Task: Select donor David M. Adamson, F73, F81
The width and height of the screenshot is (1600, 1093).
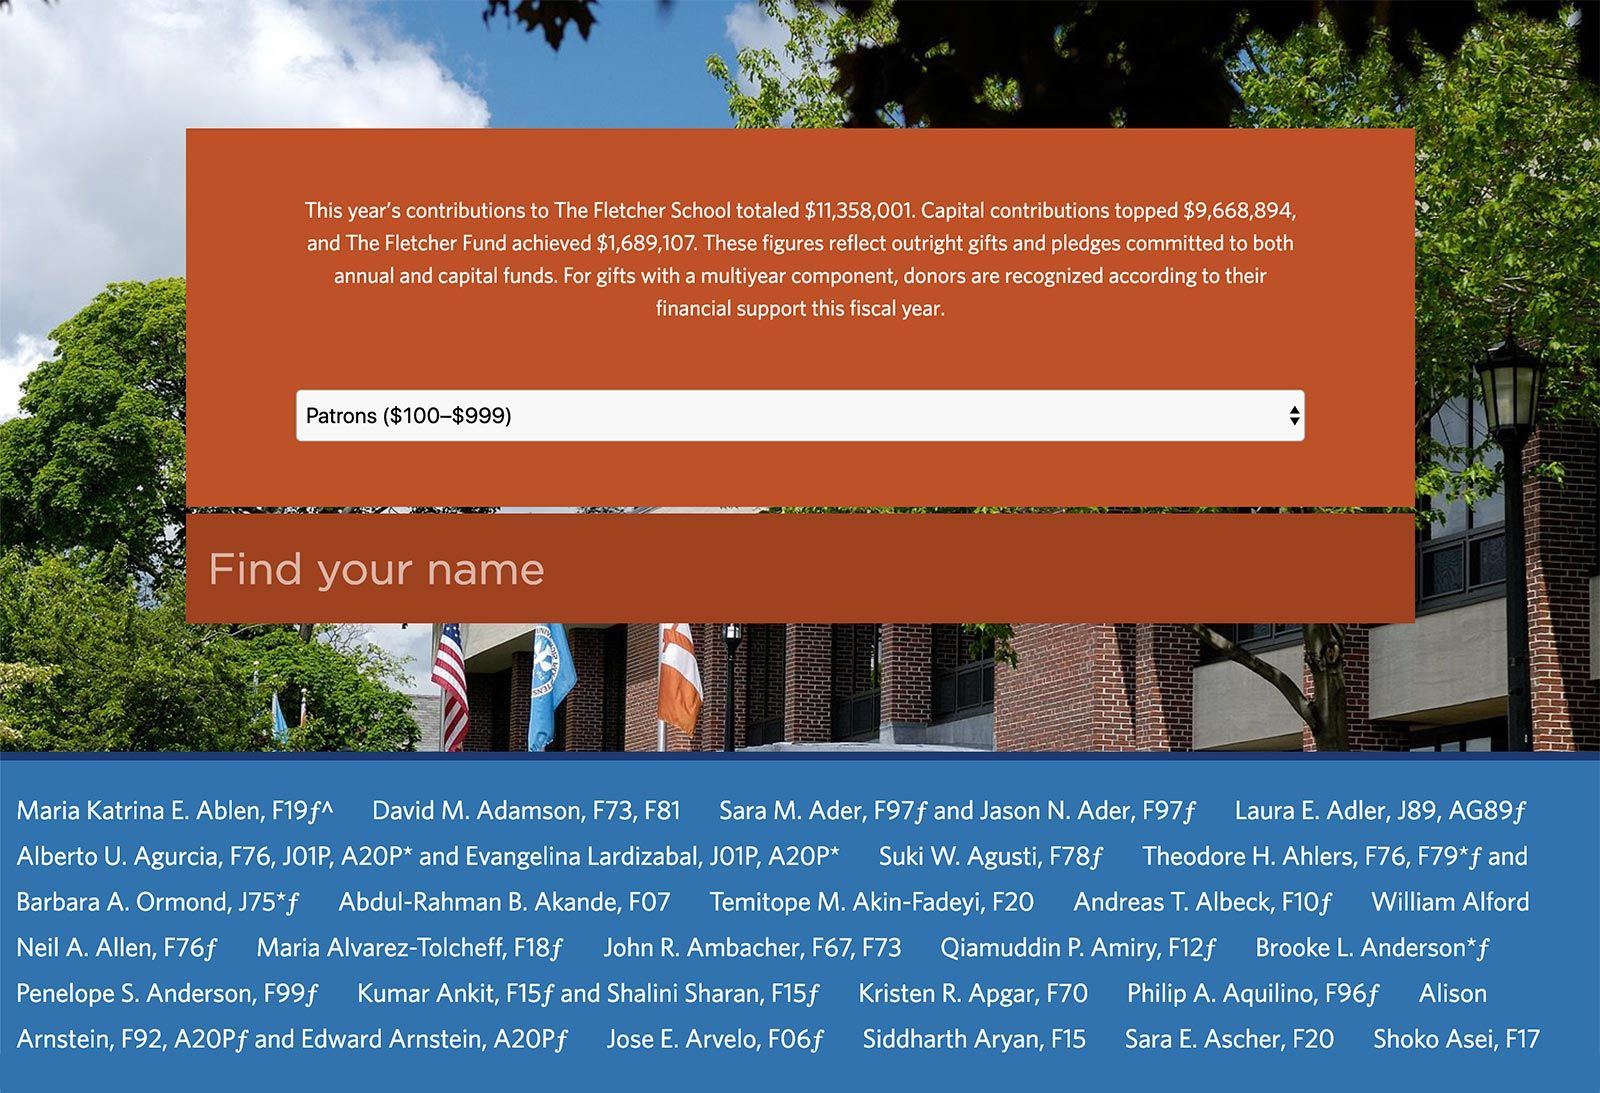Action: (526, 810)
